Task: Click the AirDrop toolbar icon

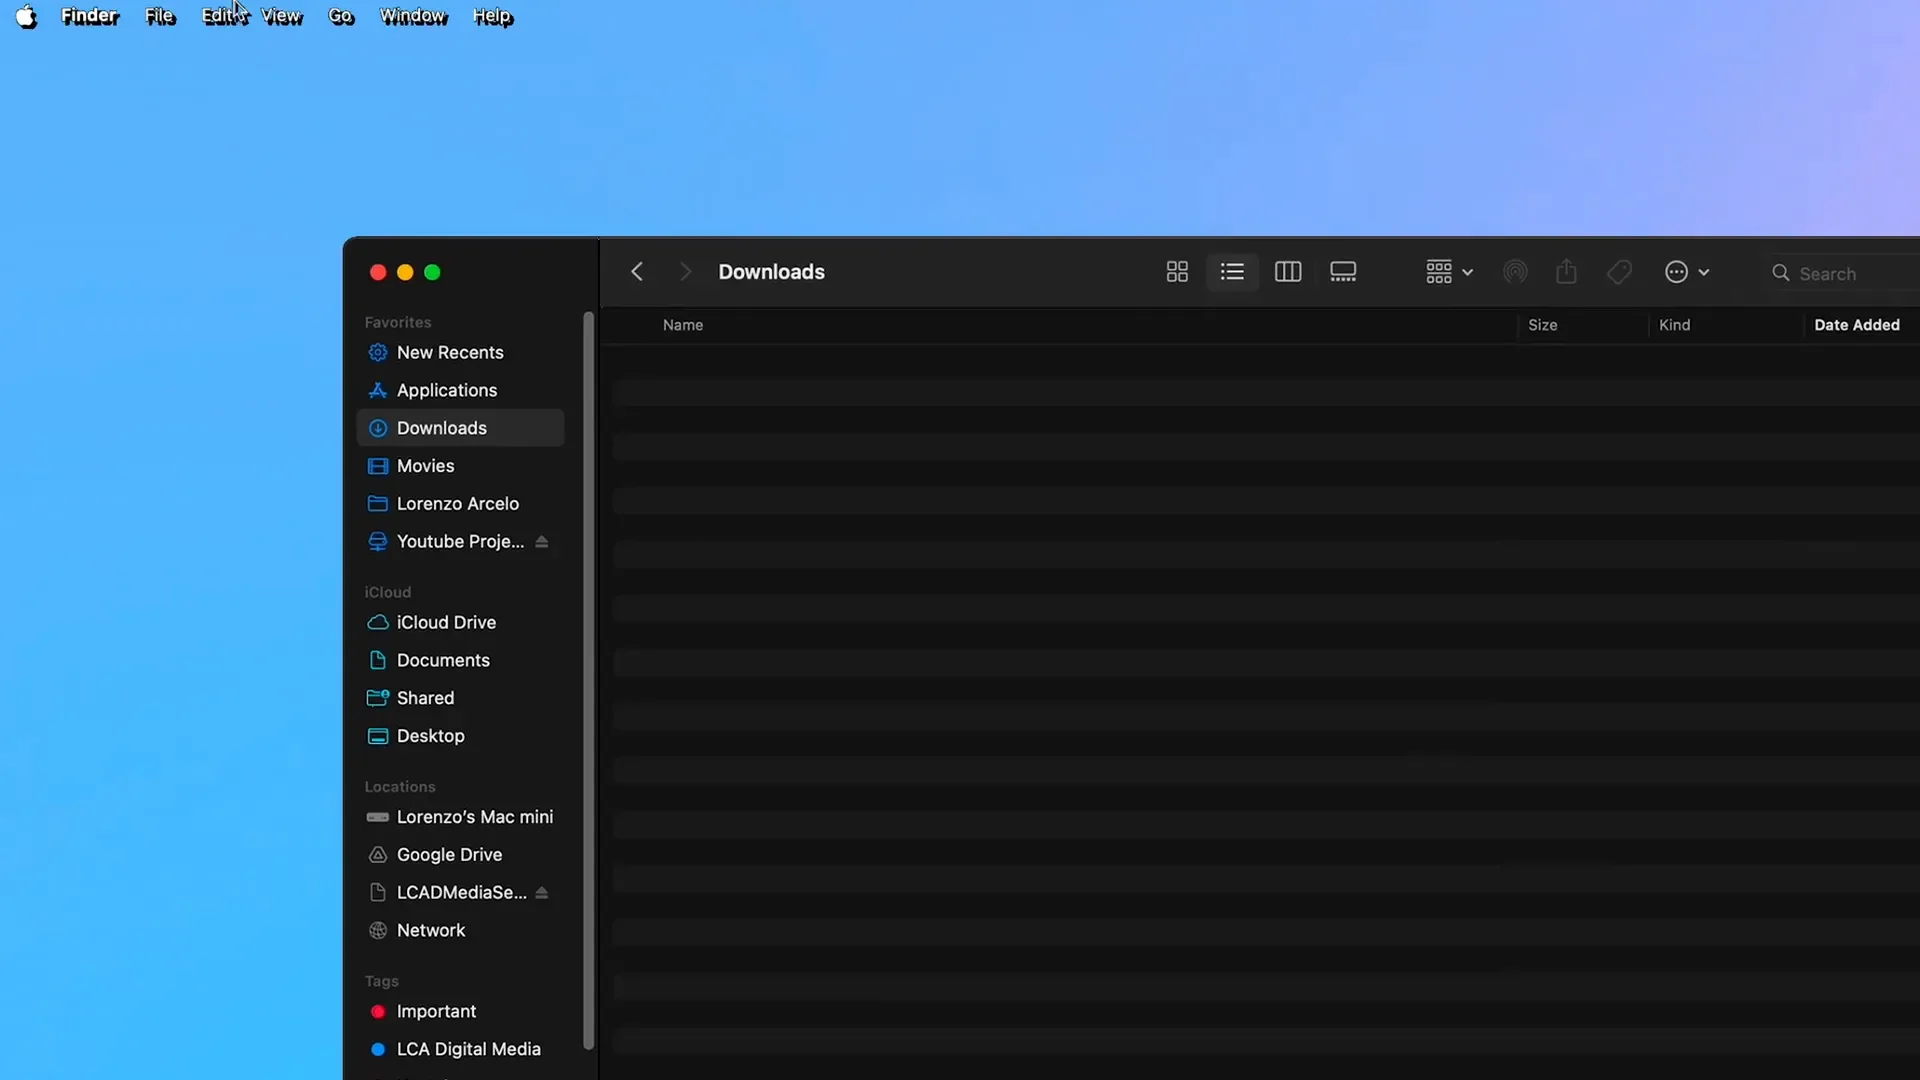Action: point(1515,272)
